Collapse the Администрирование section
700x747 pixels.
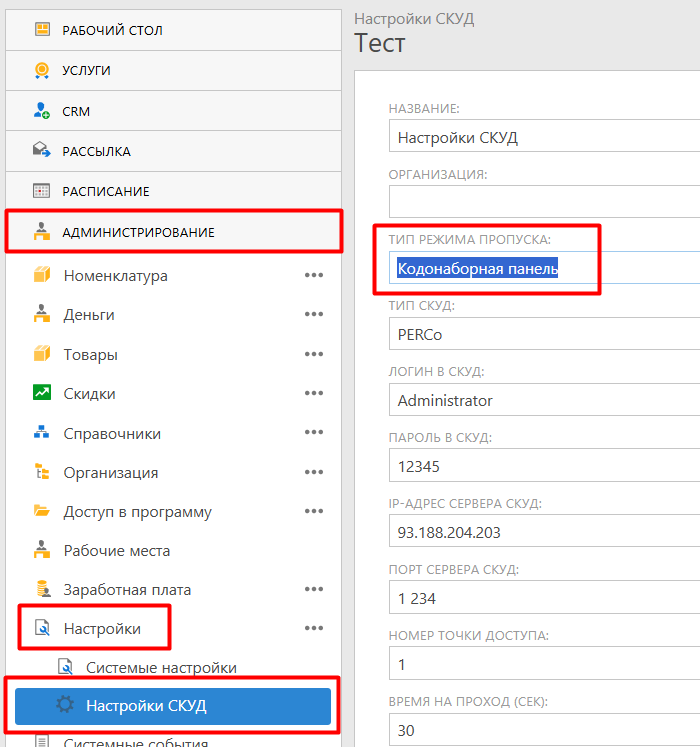[173, 232]
